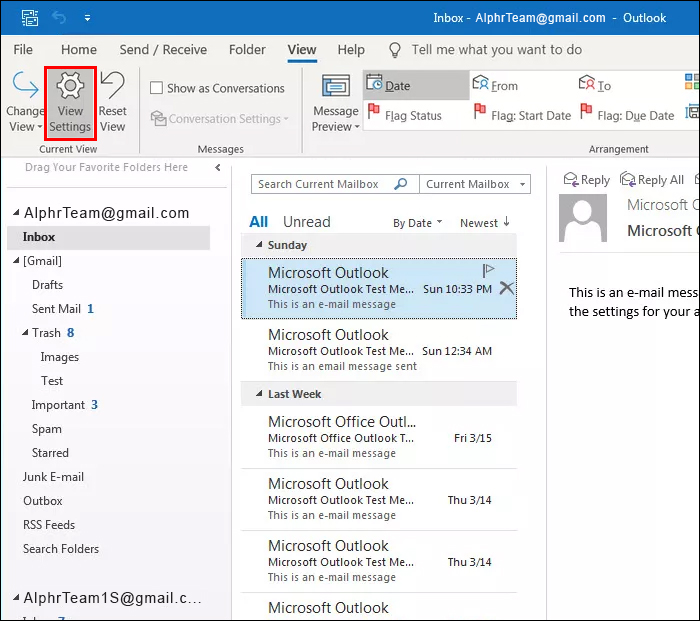Arrange by Flag: Start Date
Viewport: 700px width, 621px height.
(522, 115)
